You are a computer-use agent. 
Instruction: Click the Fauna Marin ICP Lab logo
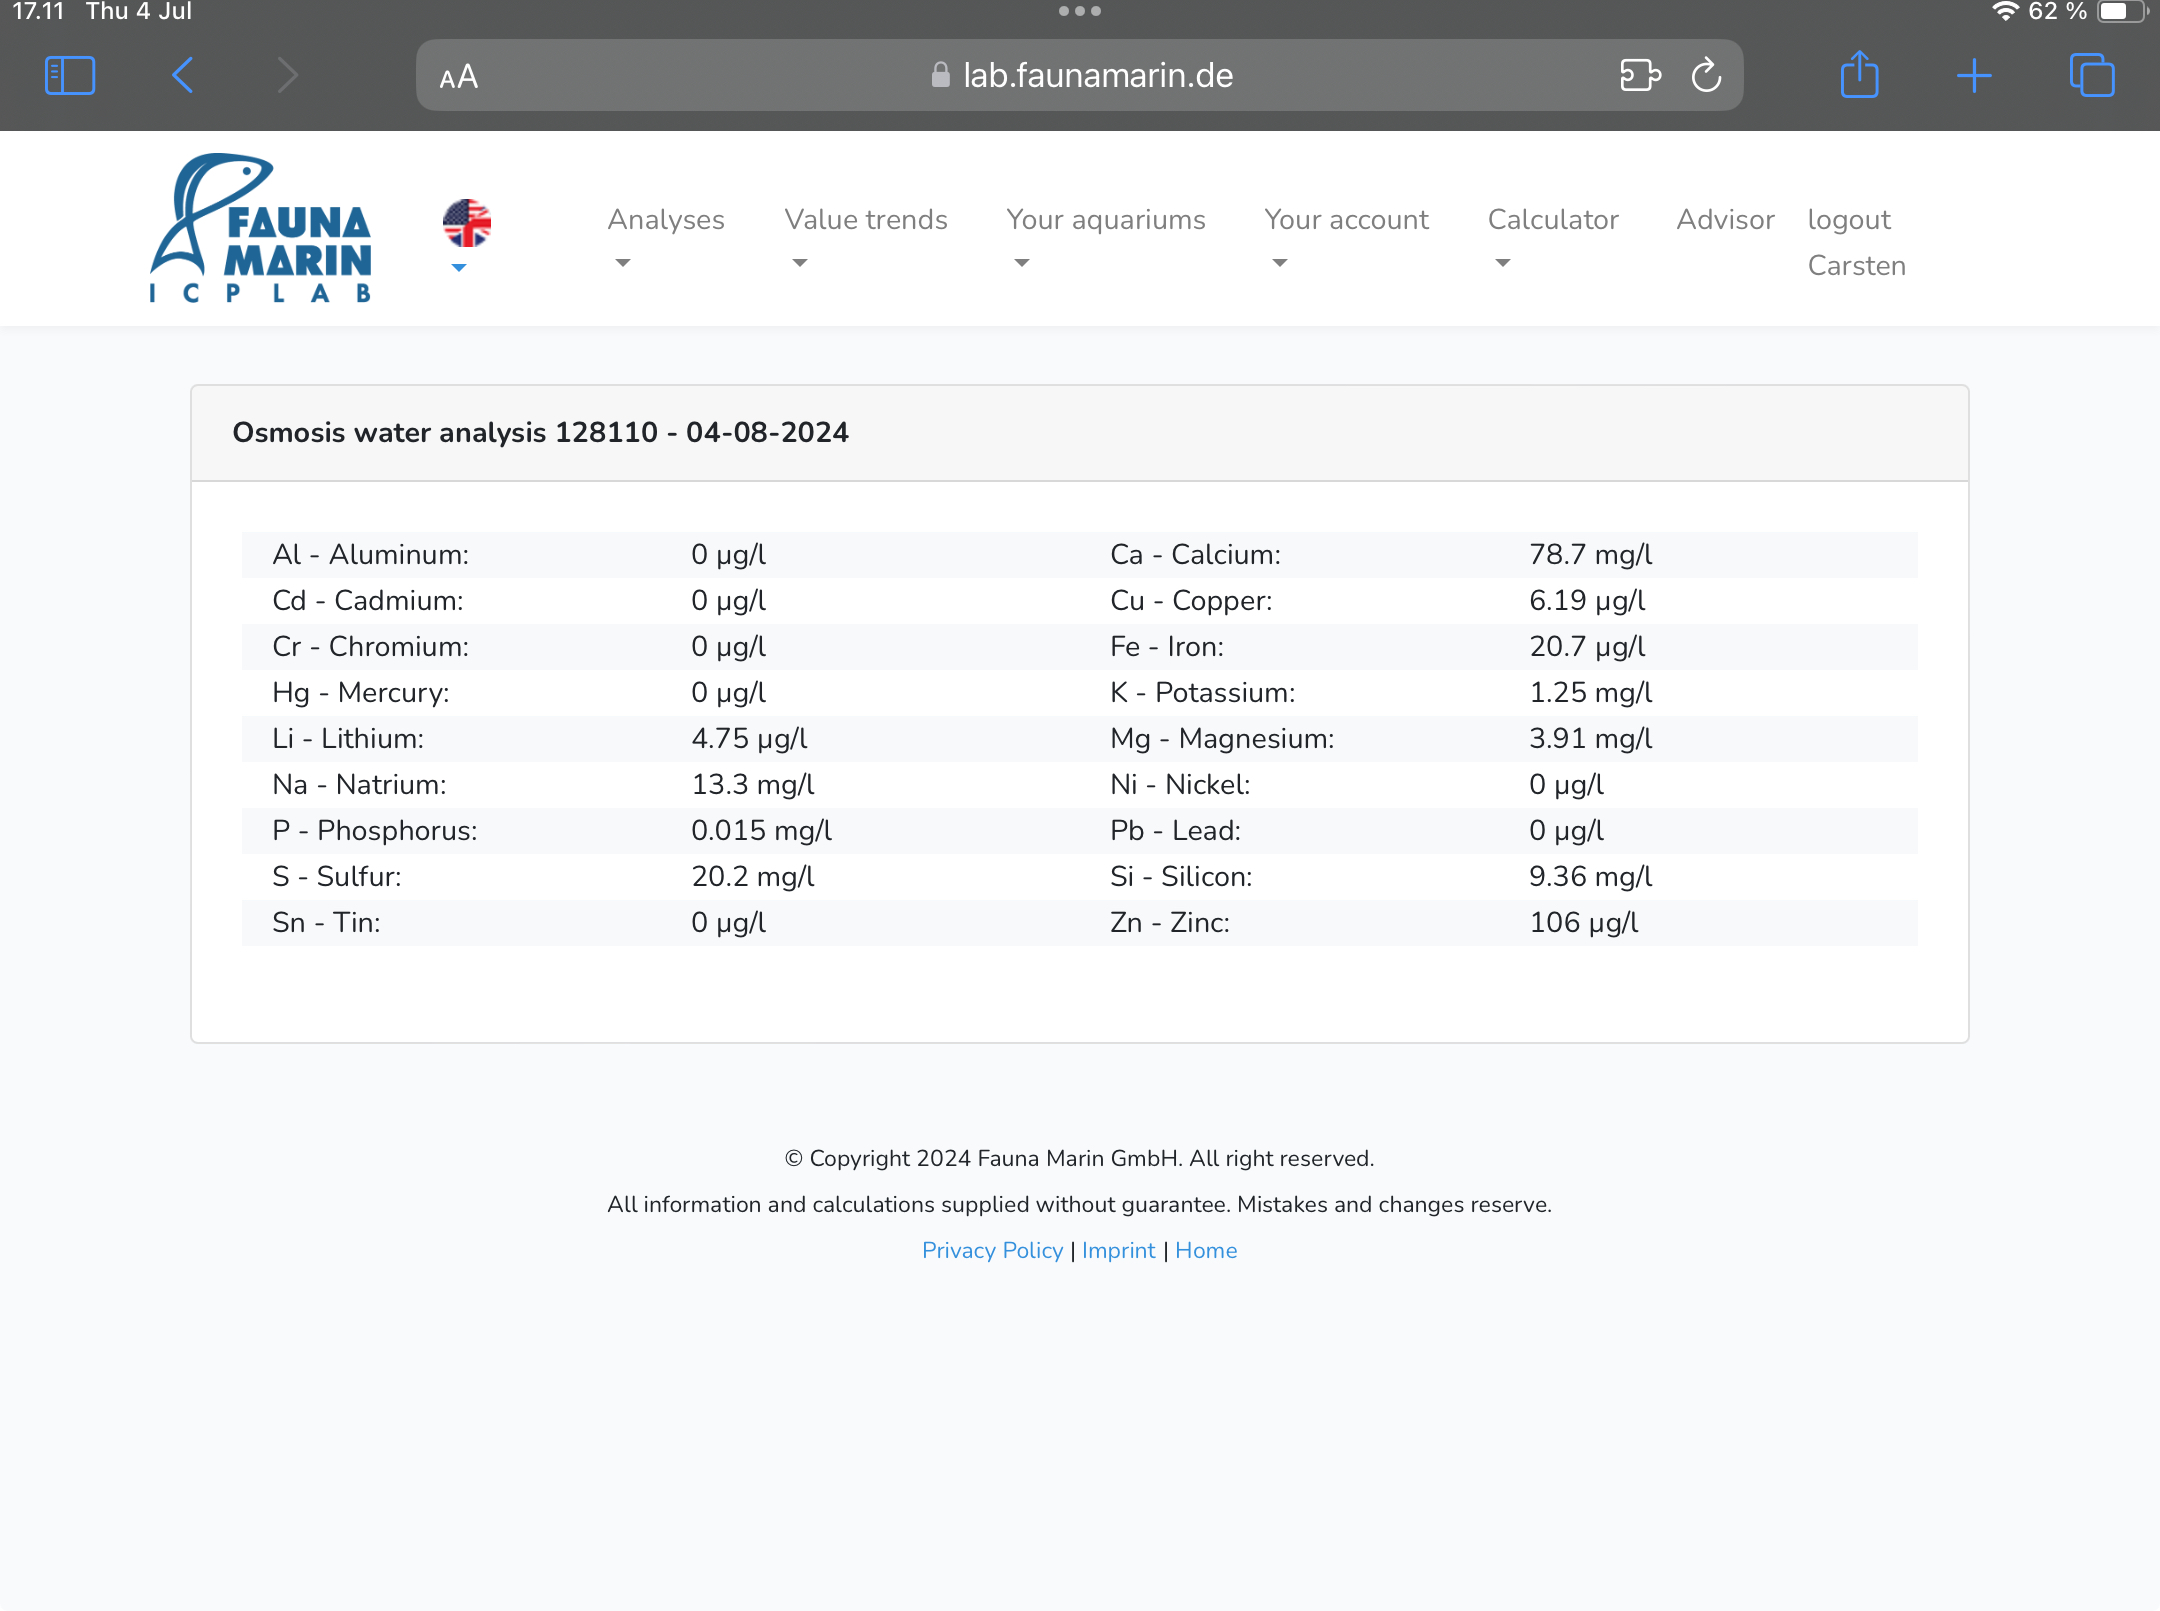tap(261, 228)
